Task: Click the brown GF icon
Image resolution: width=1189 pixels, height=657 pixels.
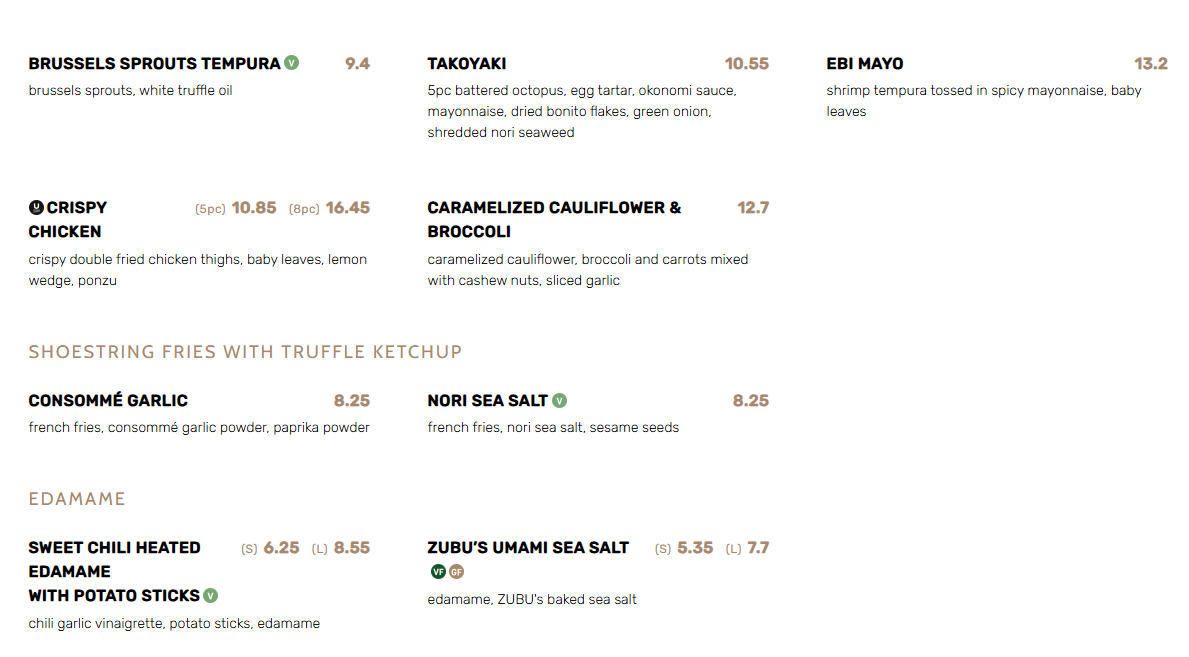Action: (457, 572)
